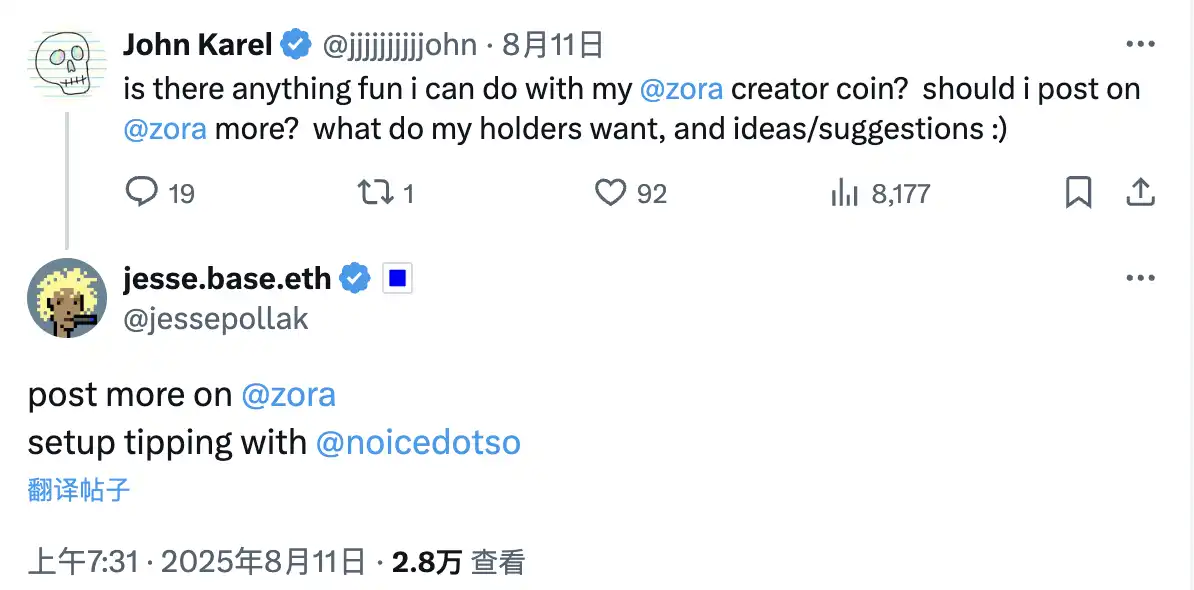Click the John Karel display name
The image size is (1194, 590).
coord(198,44)
